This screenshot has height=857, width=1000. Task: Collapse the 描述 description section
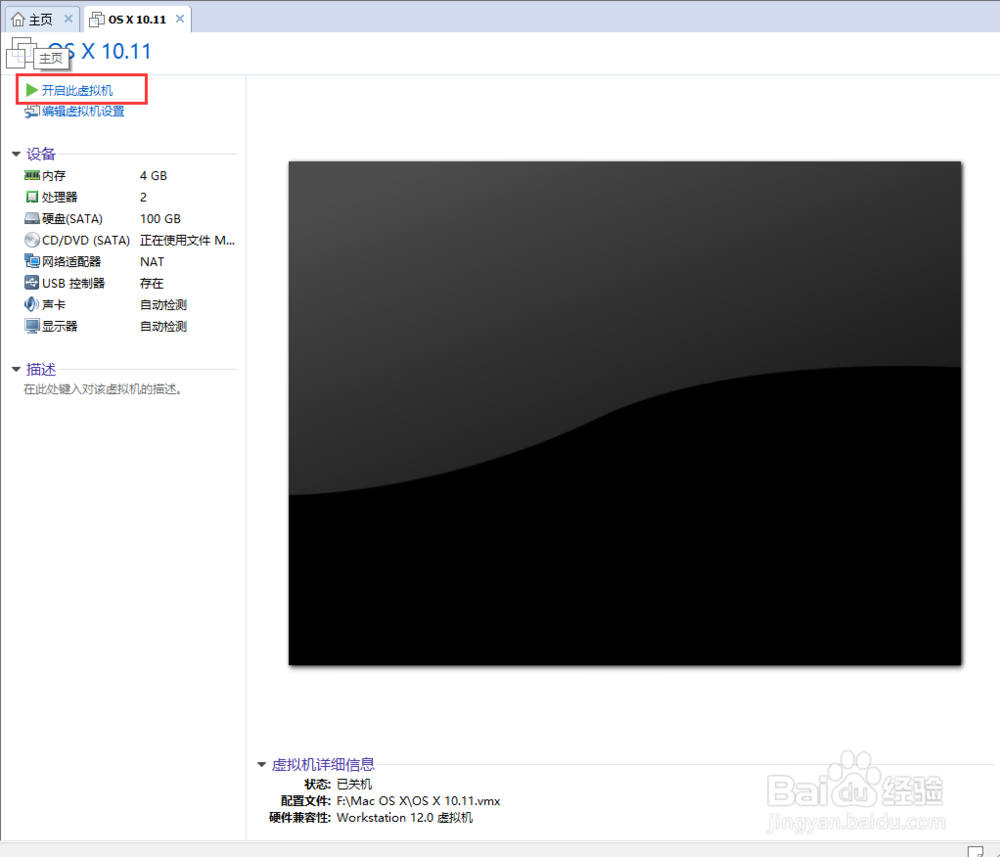tap(16, 369)
